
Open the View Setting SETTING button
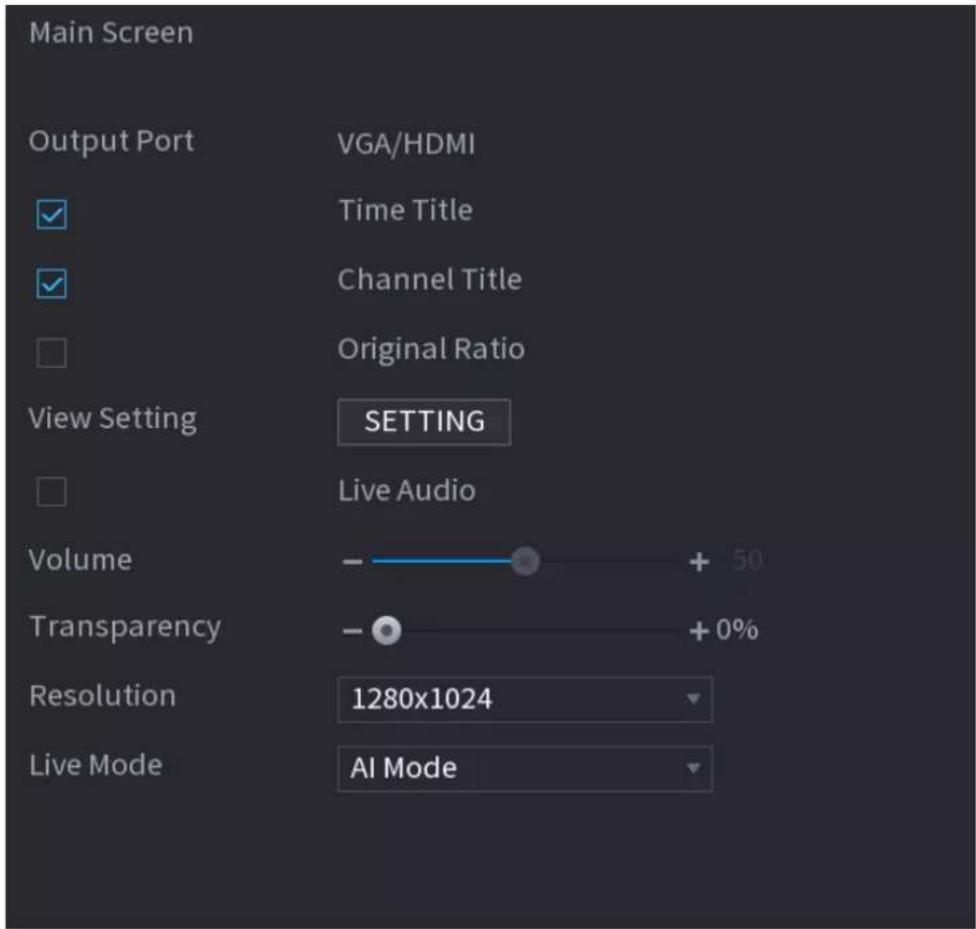tap(424, 422)
